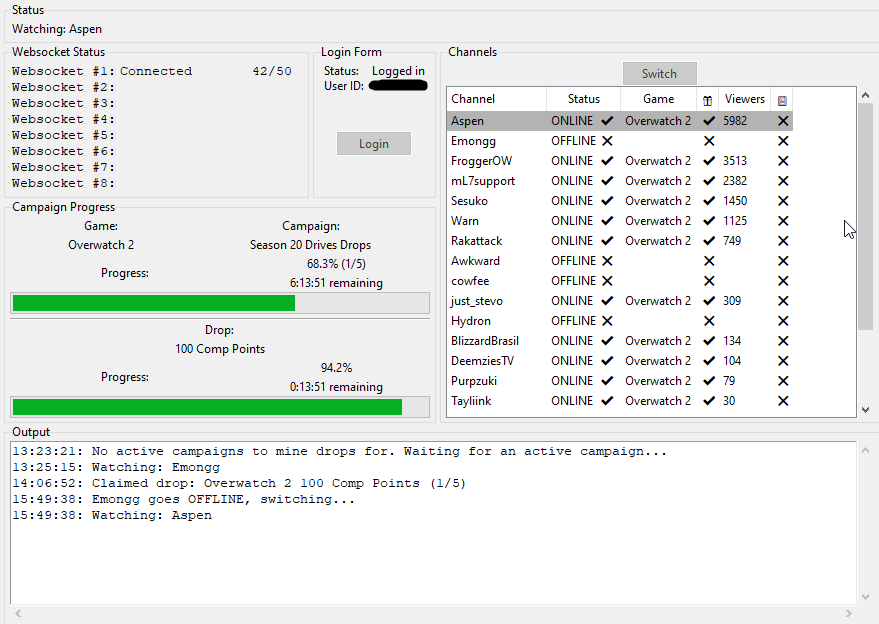Screen dimensions: 879x624
Task: Click the Output horizontal scroll left arrow
Action: click(x=18, y=613)
